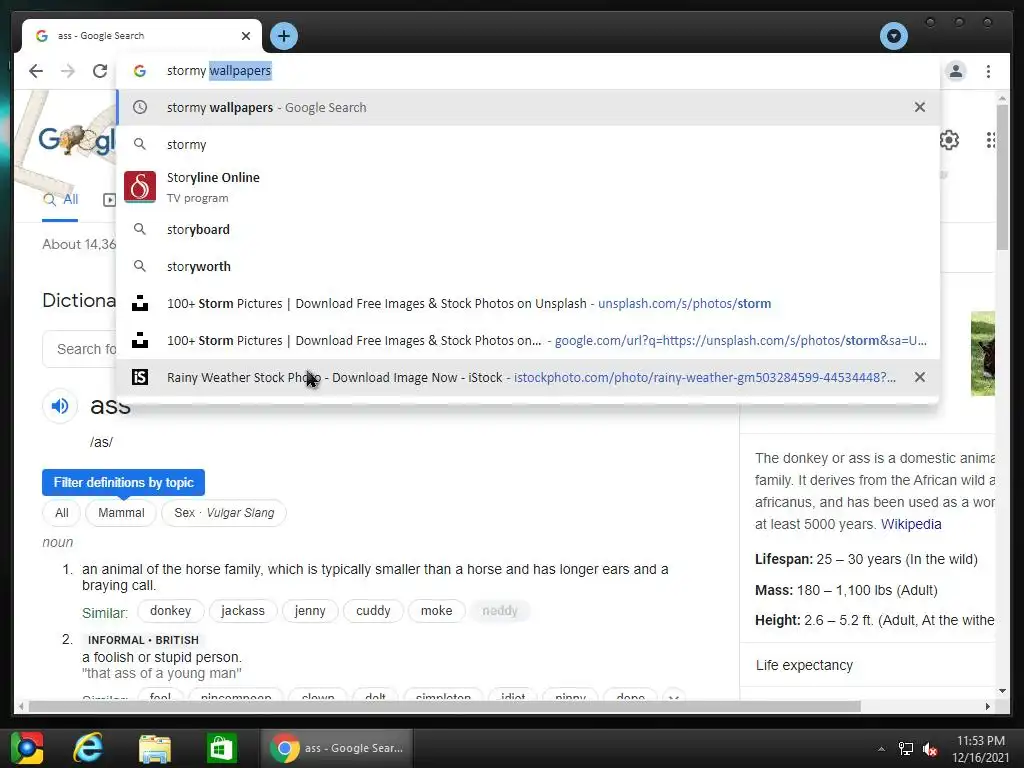This screenshot has width=1024, height=768.
Task: Click the address bar text 'stormy wallpapers'
Action: click(219, 71)
